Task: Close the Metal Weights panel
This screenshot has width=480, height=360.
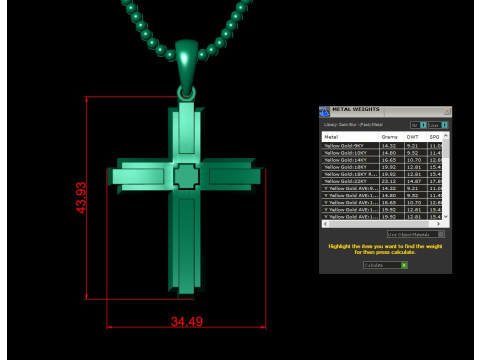Action: (x=447, y=111)
